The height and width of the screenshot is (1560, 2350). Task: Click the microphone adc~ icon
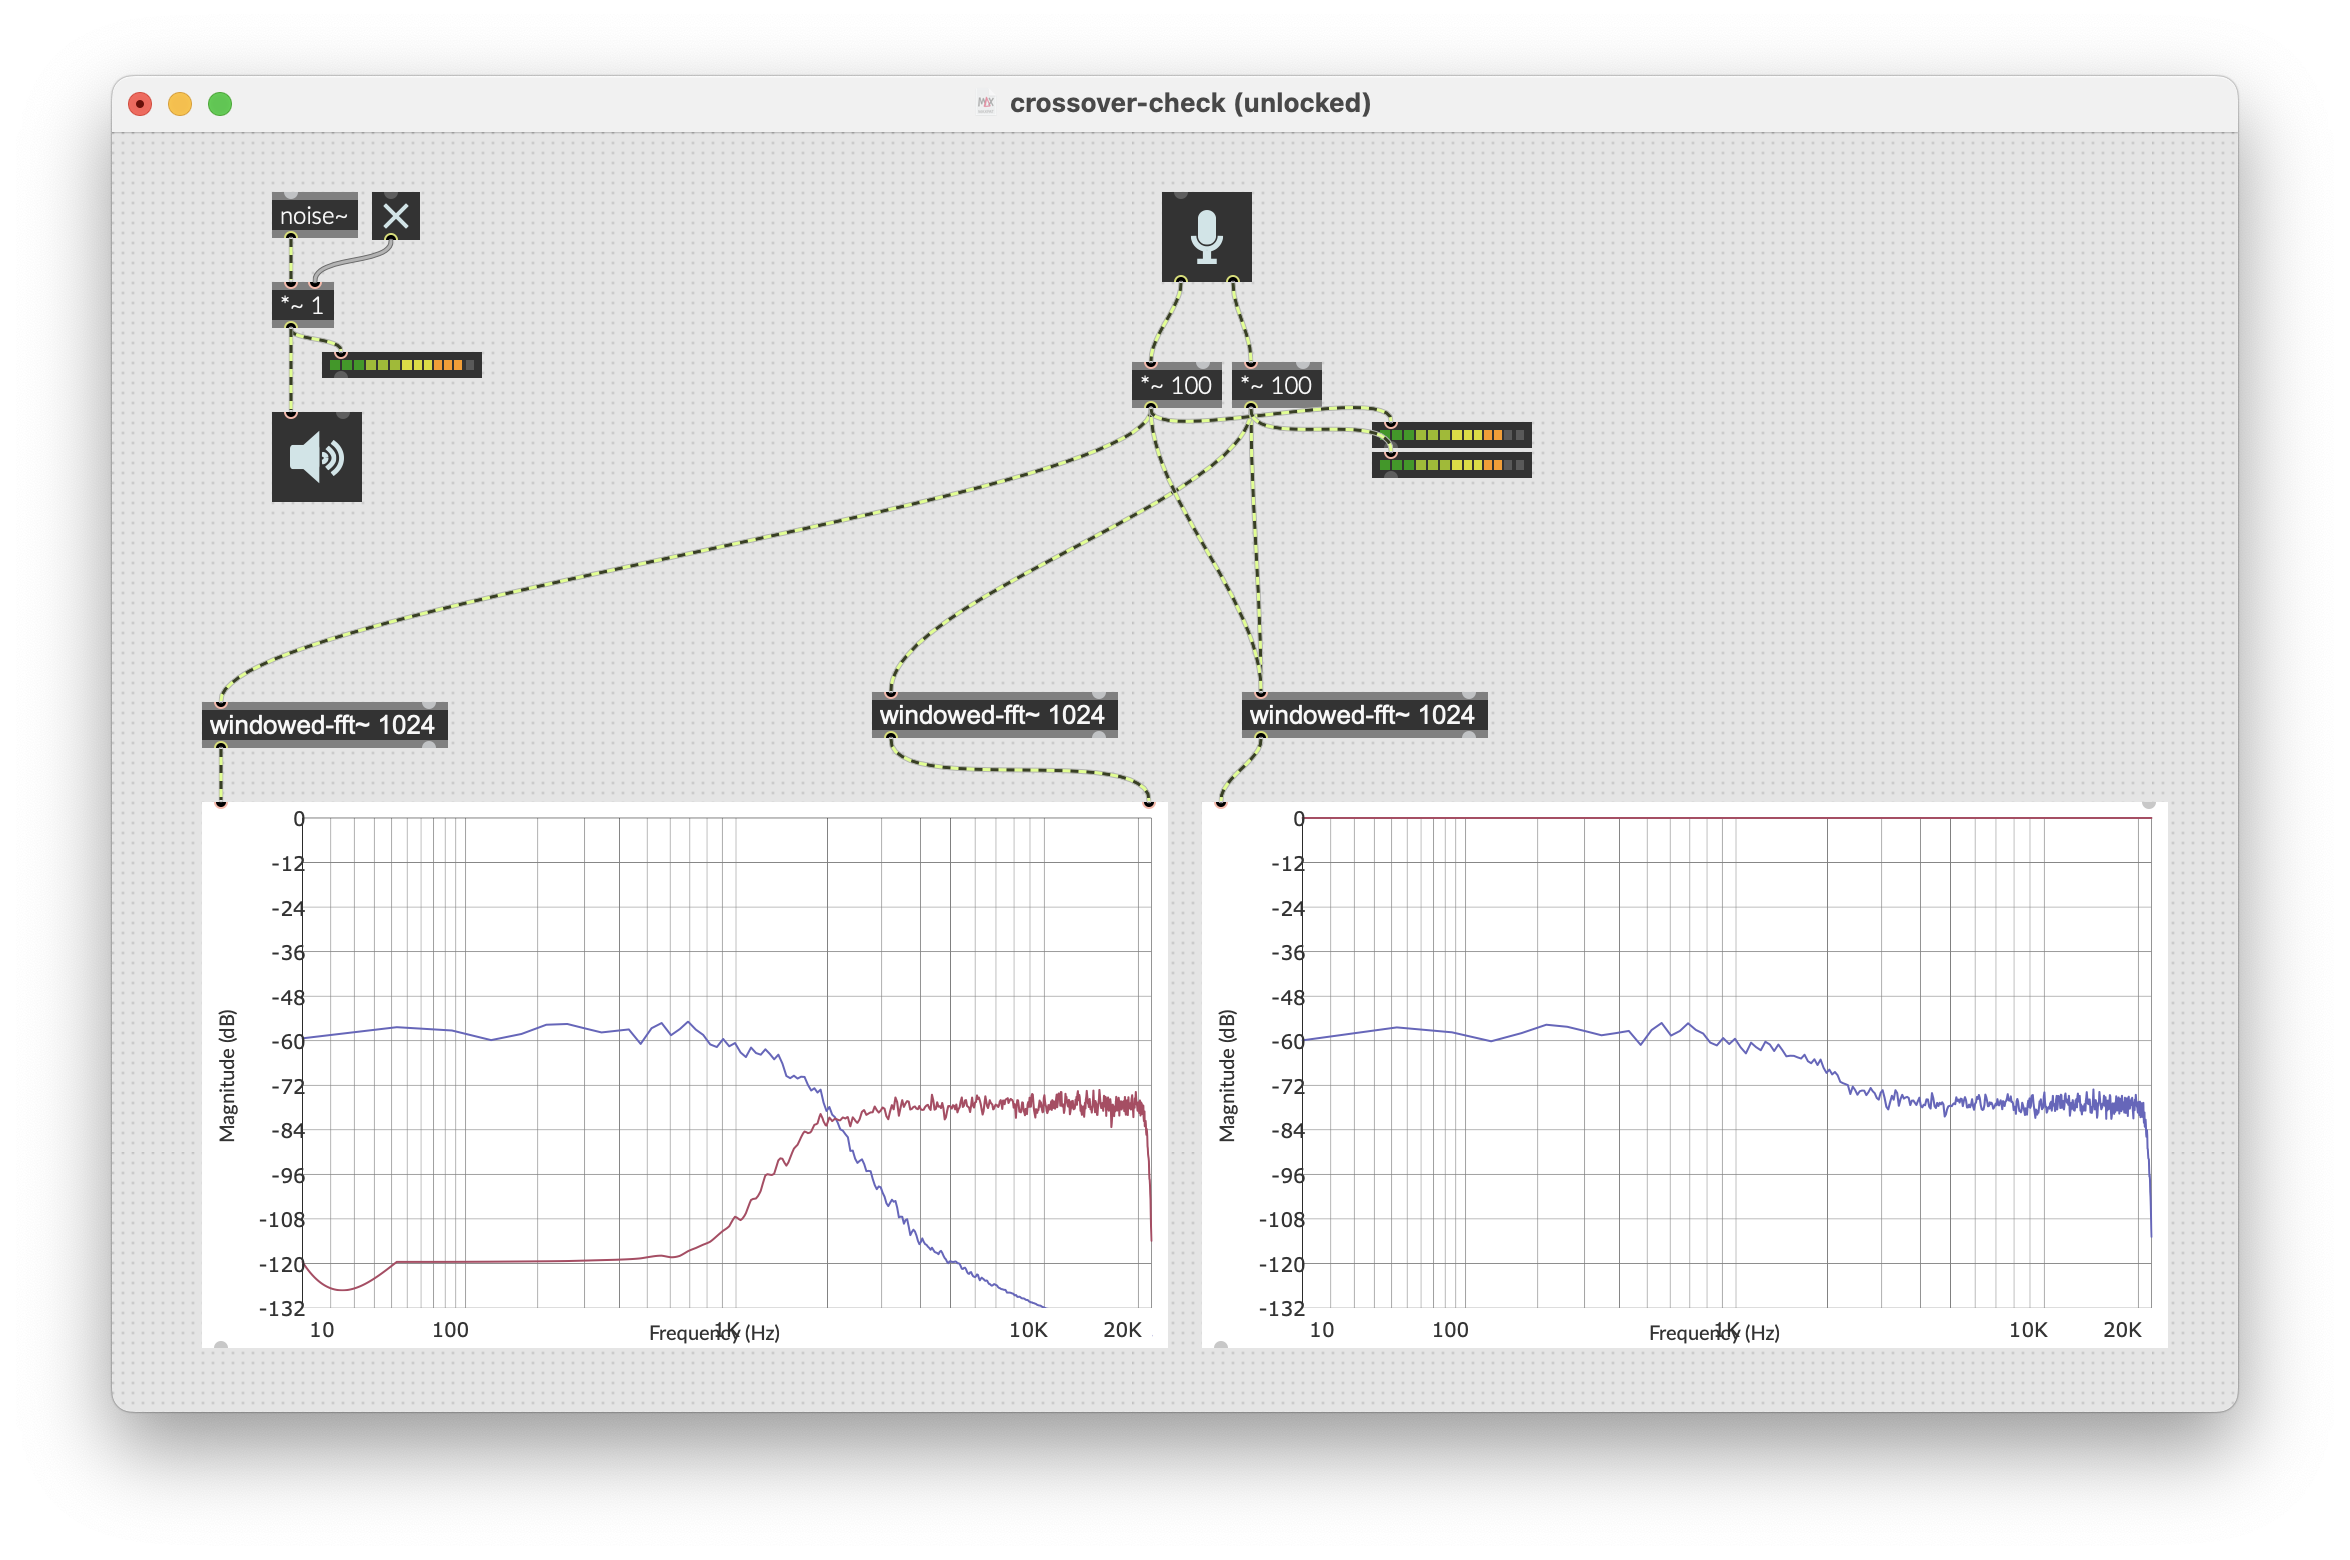pyautogui.click(x=1206, y=236)
